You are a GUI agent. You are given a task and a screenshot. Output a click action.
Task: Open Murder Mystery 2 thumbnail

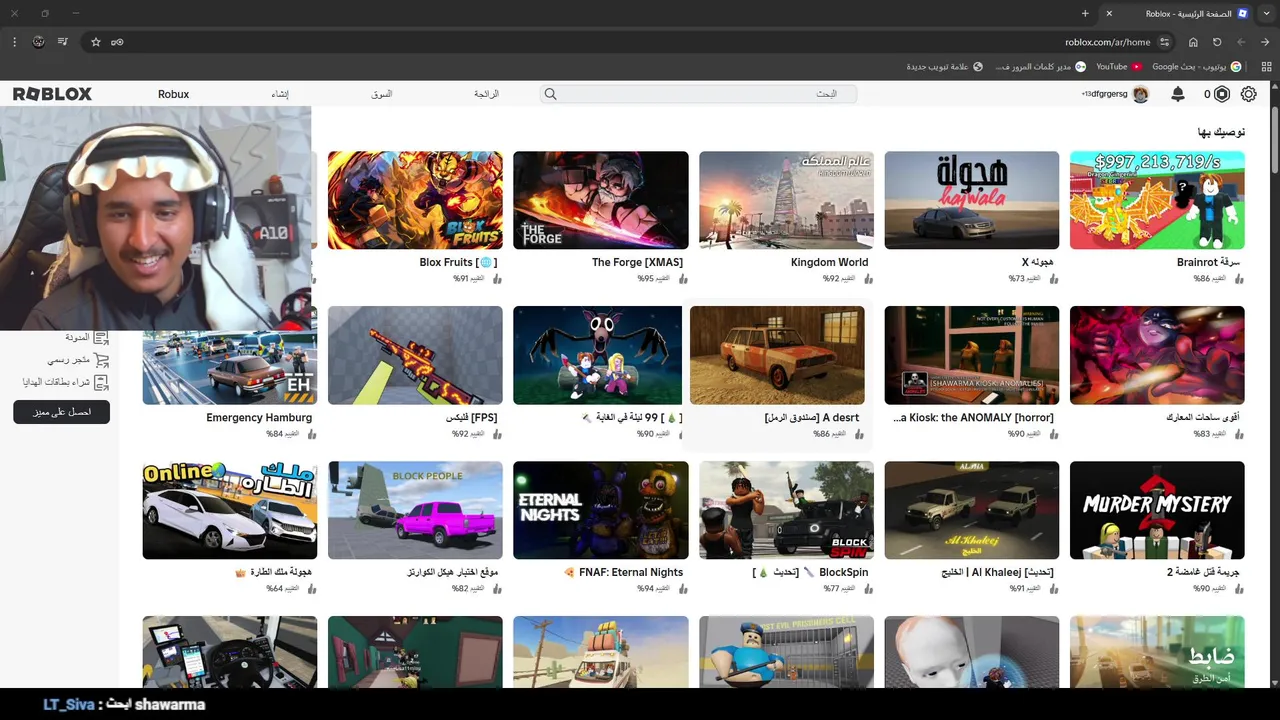1157,510
